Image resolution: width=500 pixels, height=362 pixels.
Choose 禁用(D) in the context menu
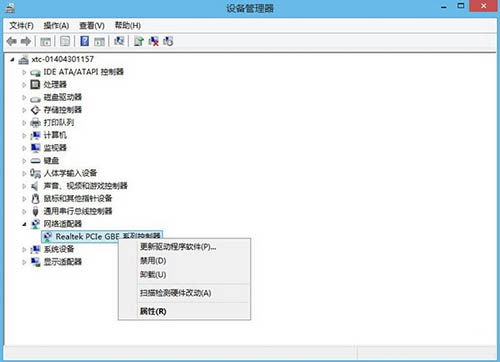click(153, 261)
